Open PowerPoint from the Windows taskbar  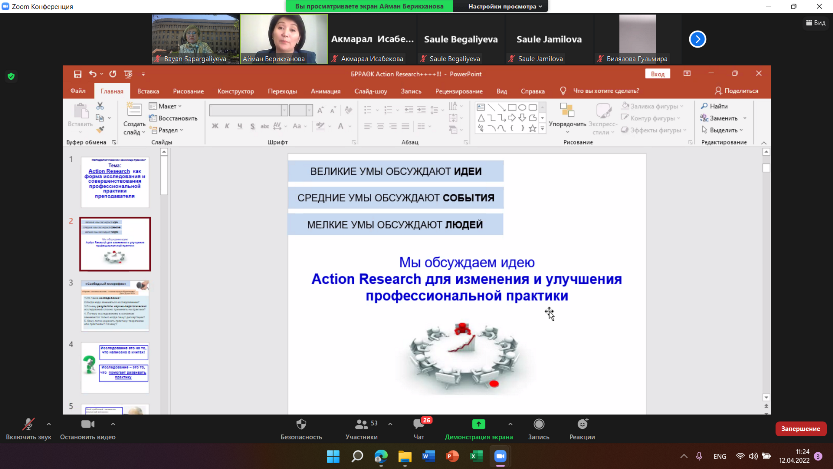point(451,456)
